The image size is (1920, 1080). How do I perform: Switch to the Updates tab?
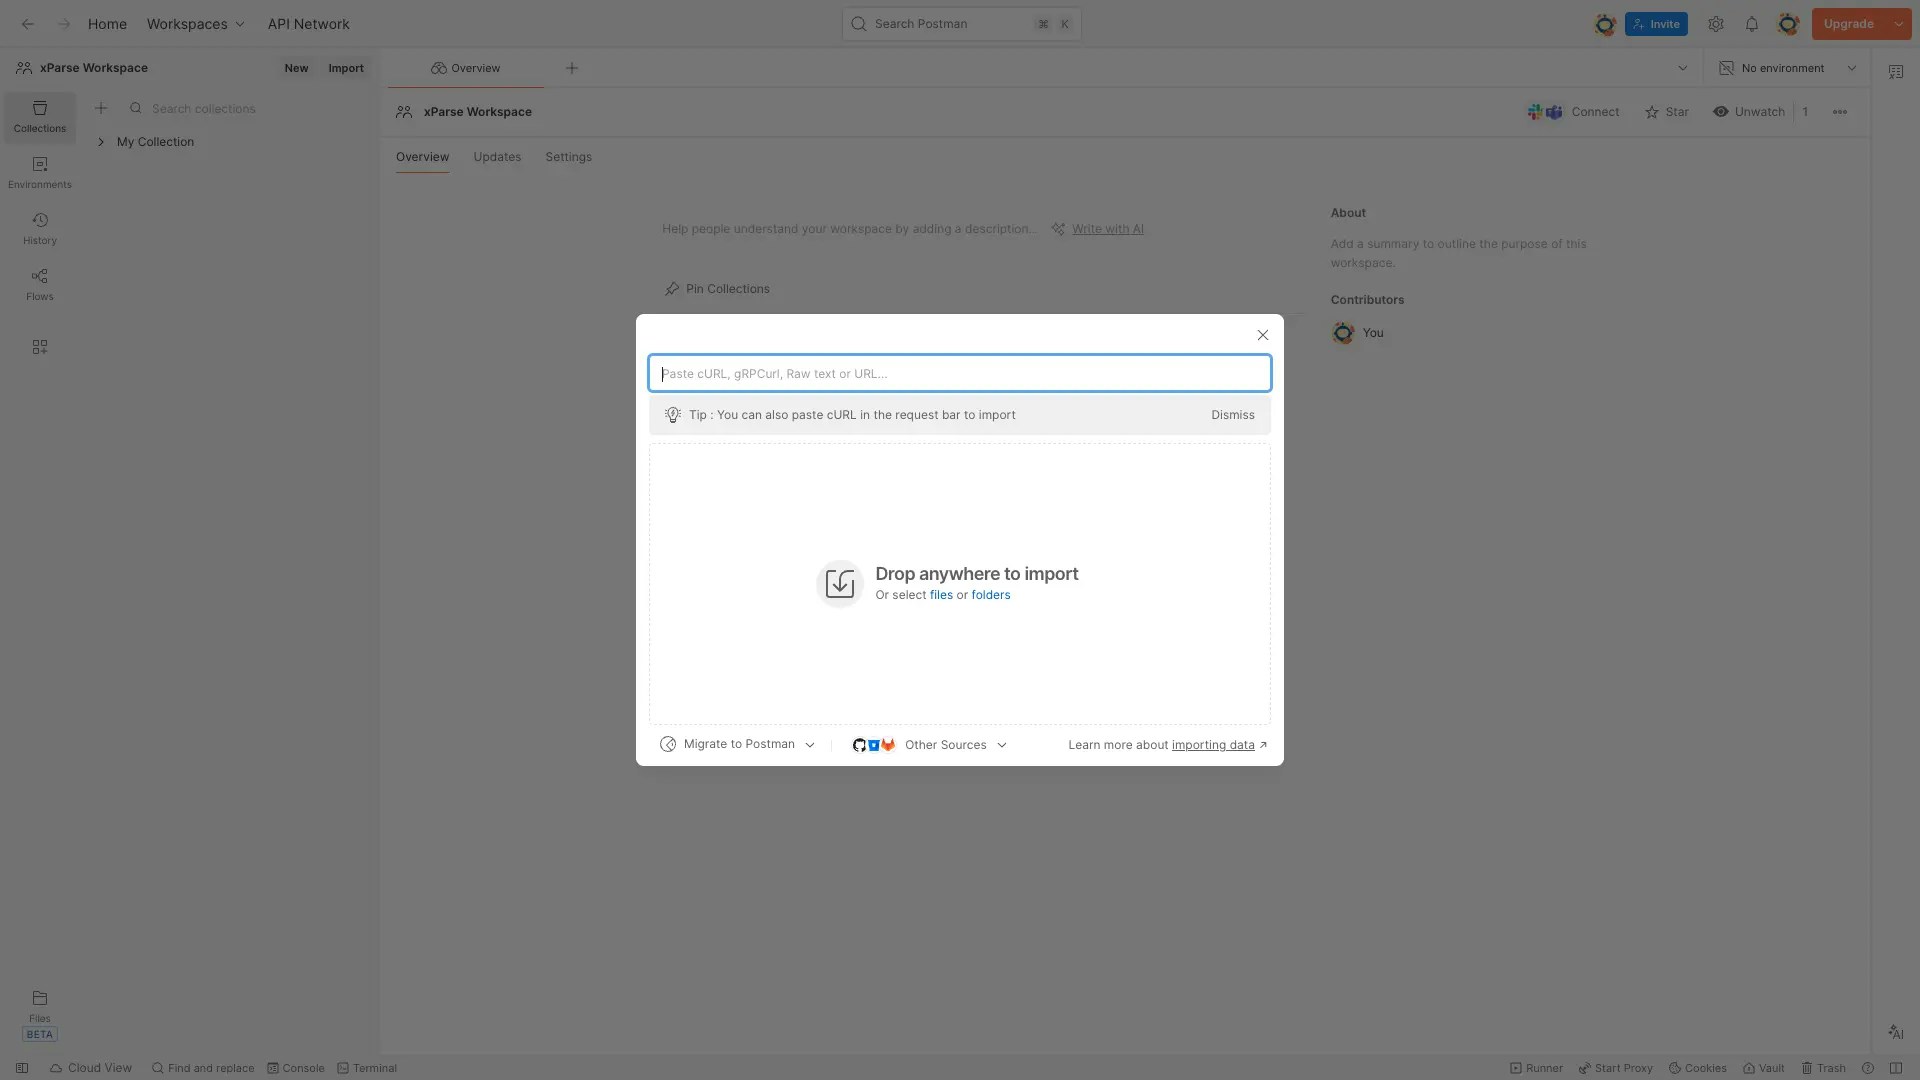[x=497, y=157]
